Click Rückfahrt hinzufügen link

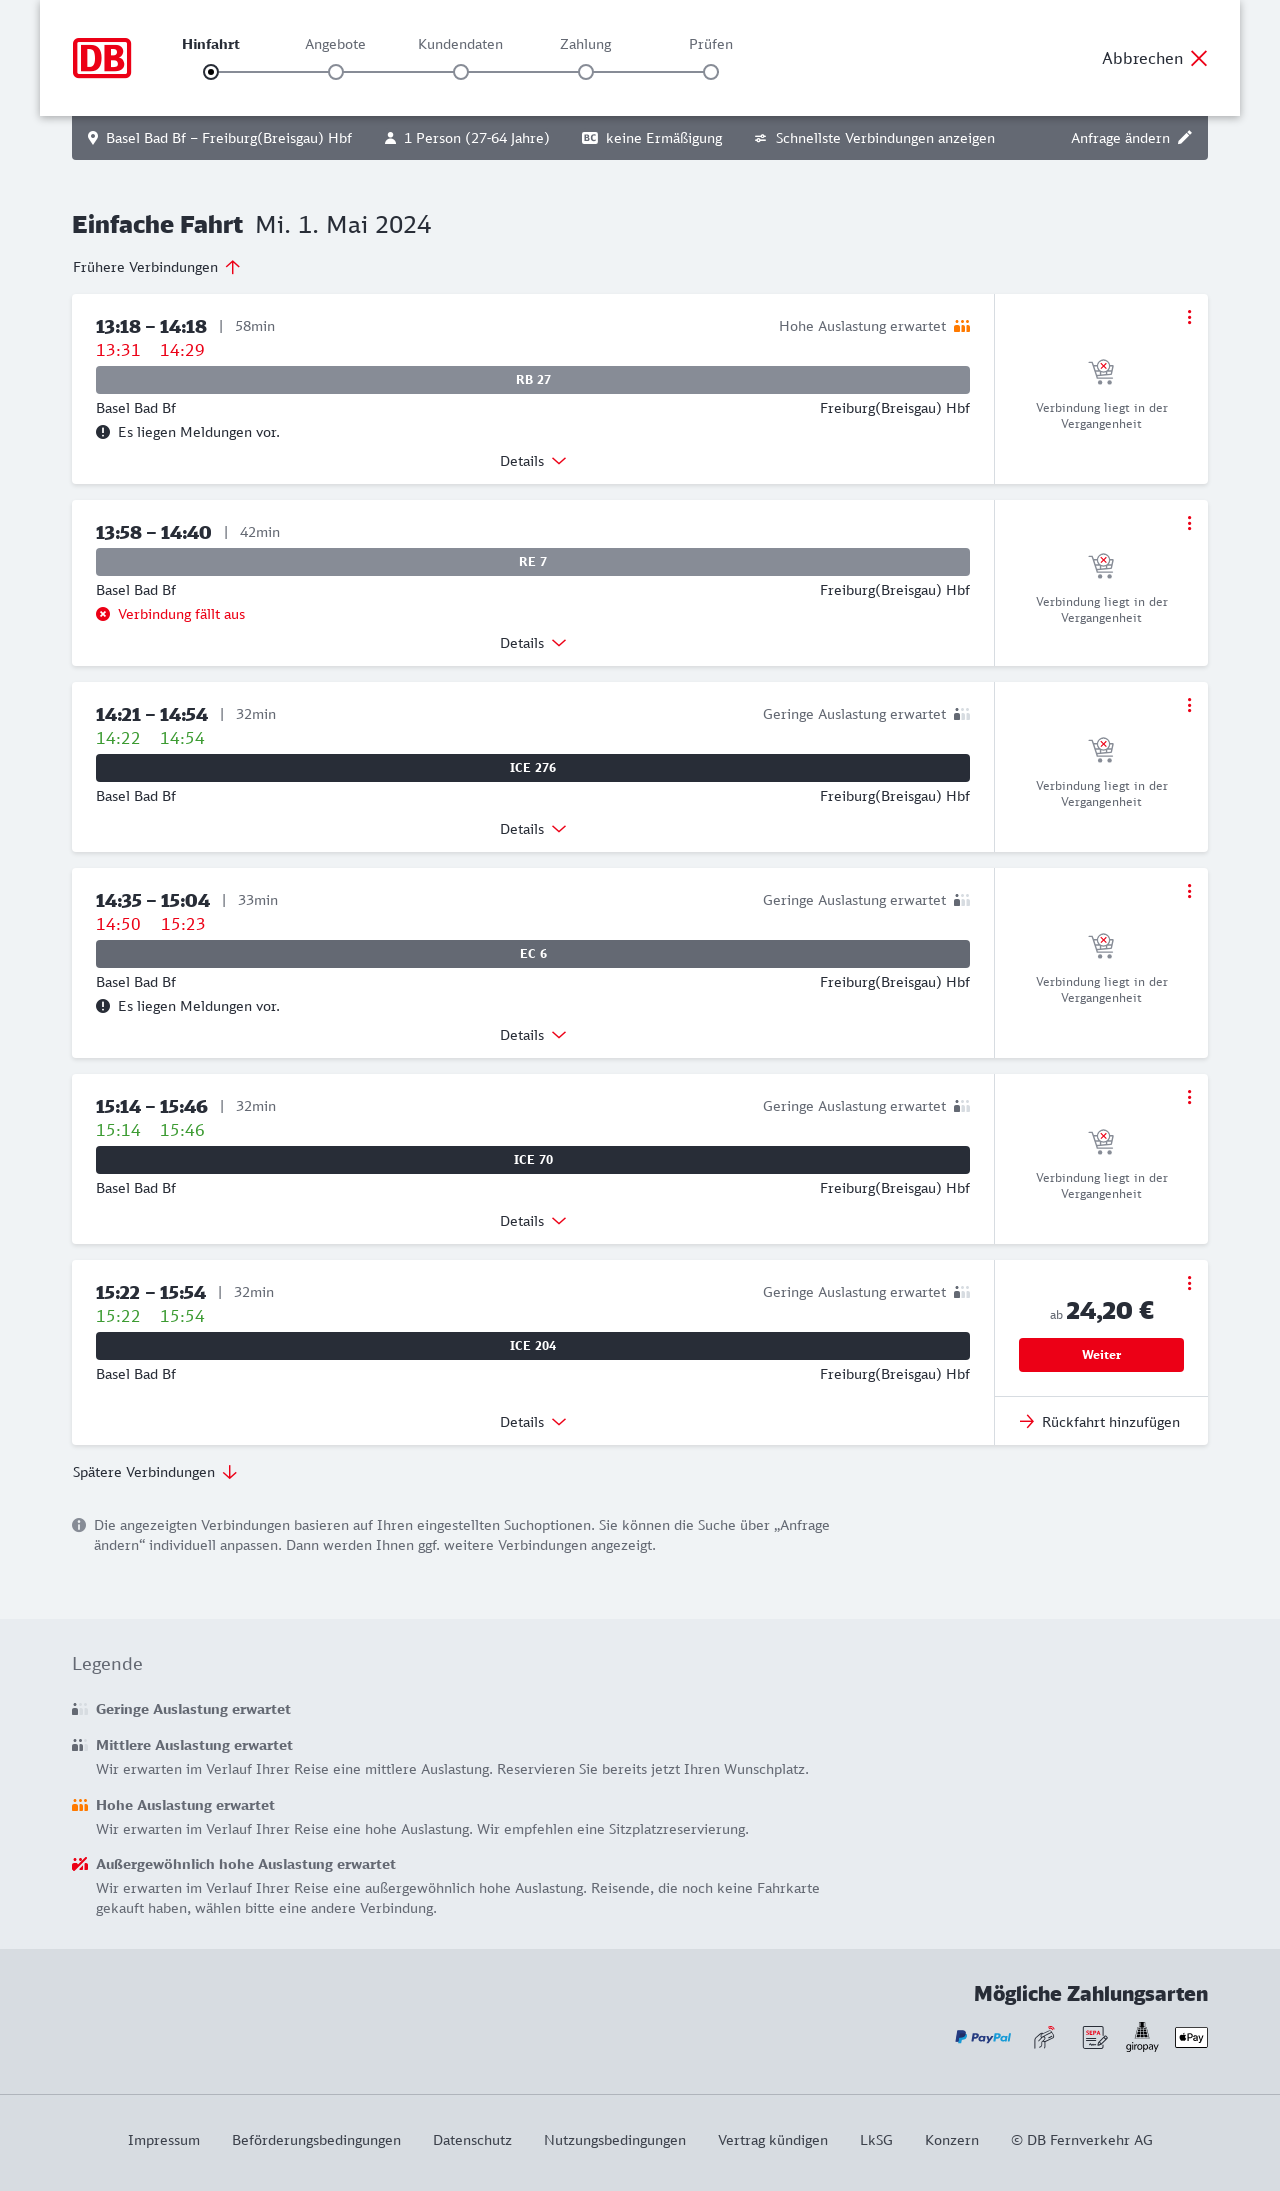pos(1100,1422)
